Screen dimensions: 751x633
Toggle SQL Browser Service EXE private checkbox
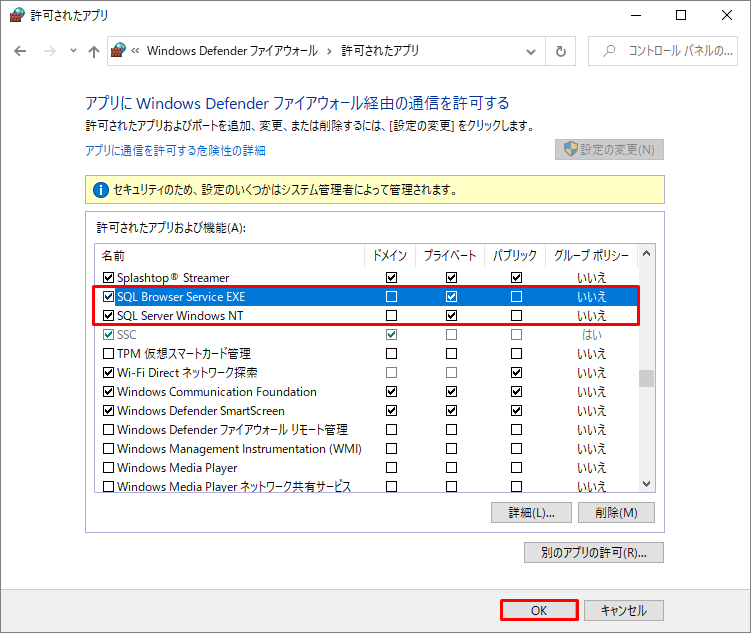click(451, 297)
